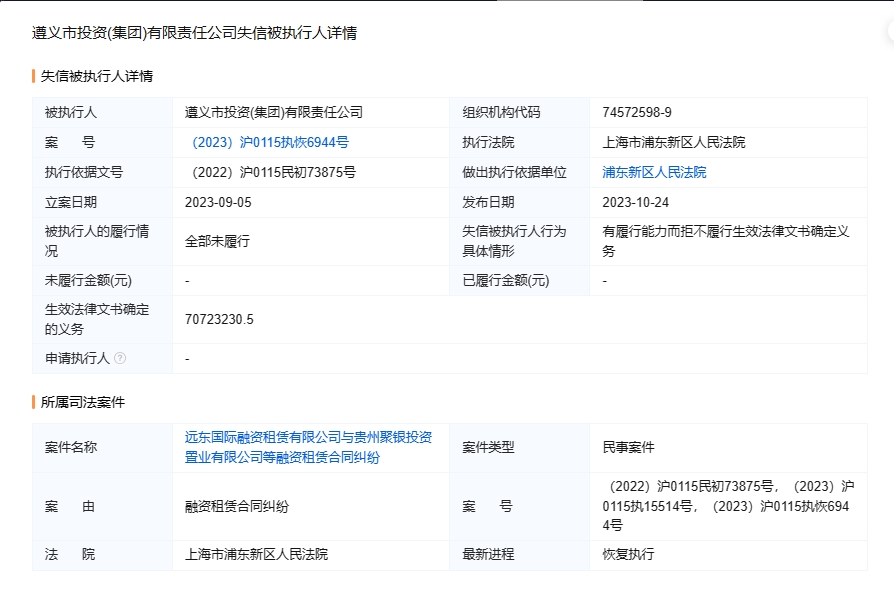Click the help icon next to 申请执行人
Screen dimensions: 894x594
click(x=120, y=358)
